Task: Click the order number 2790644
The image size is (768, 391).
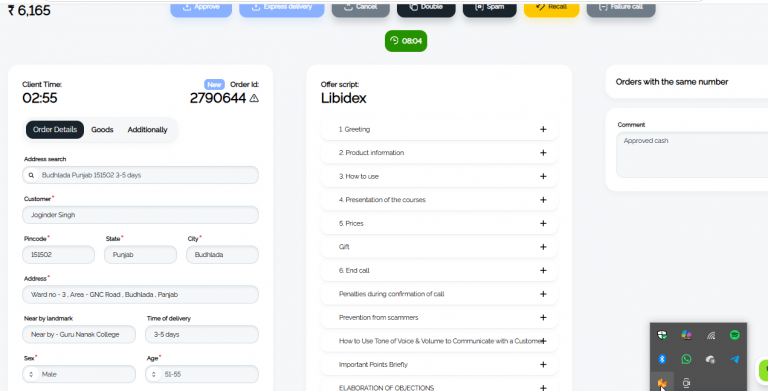Action: point(218,98)
